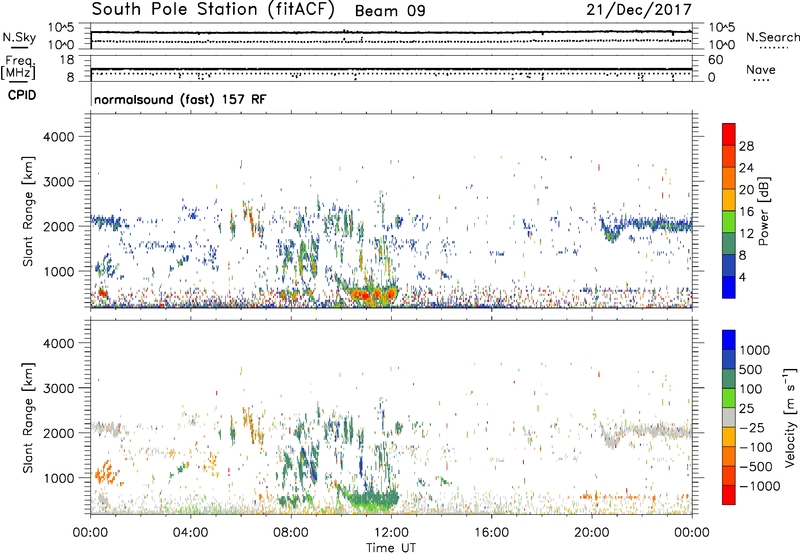Image resolution: width=800 pixels, height=554 pixels.
Task: Click the positive "500" Velocity color bar label
Action: click(751, 370)
